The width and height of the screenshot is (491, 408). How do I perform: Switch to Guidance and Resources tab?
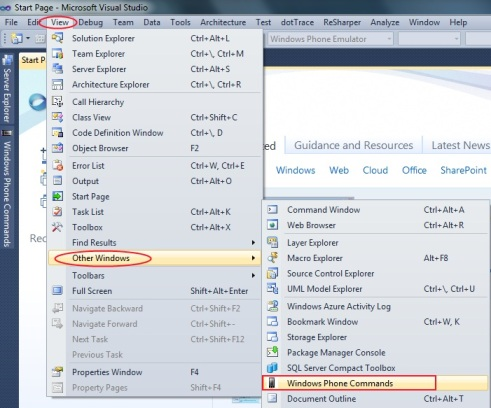[353, 145]
